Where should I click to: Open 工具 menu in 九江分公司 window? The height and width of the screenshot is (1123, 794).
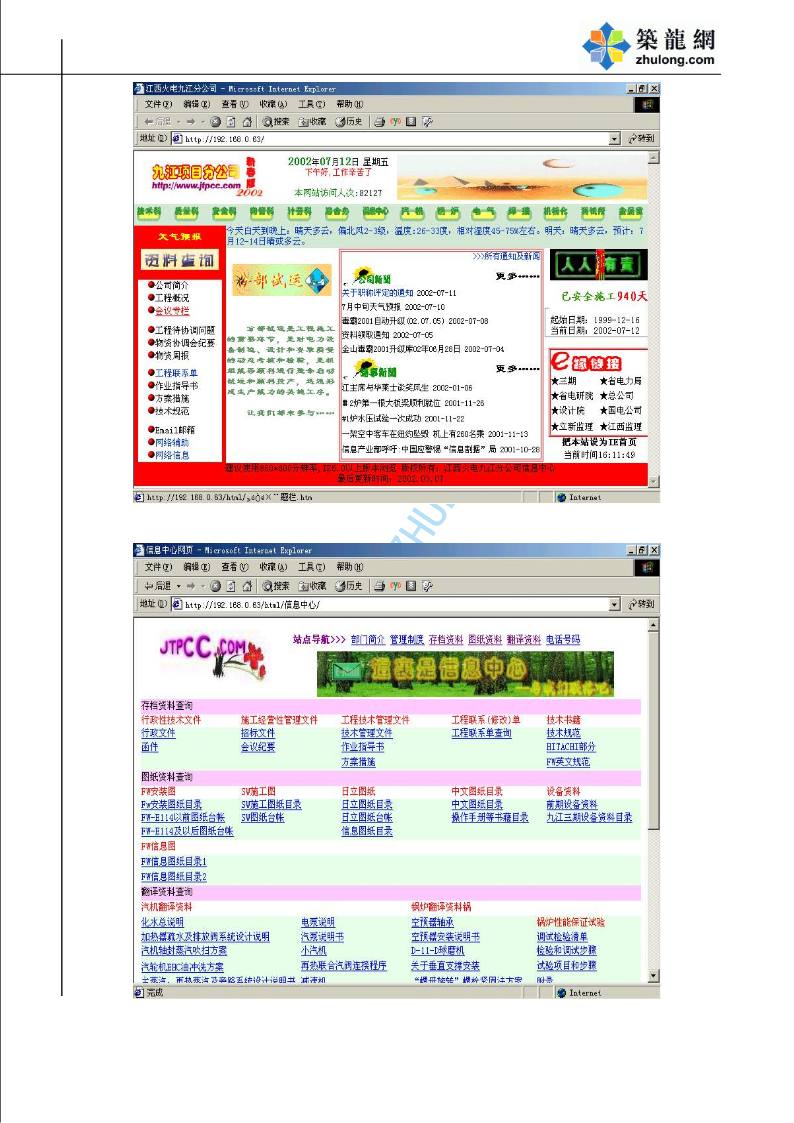point(311,105)
